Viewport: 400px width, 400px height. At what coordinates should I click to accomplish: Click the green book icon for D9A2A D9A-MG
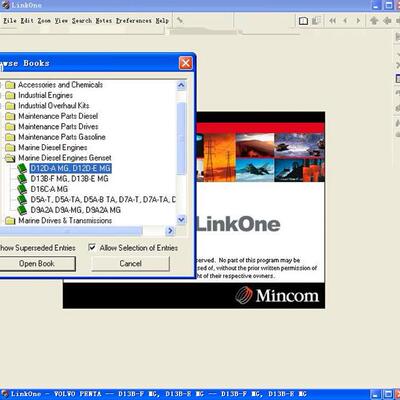pyautogui.click(x=22, y=210)
